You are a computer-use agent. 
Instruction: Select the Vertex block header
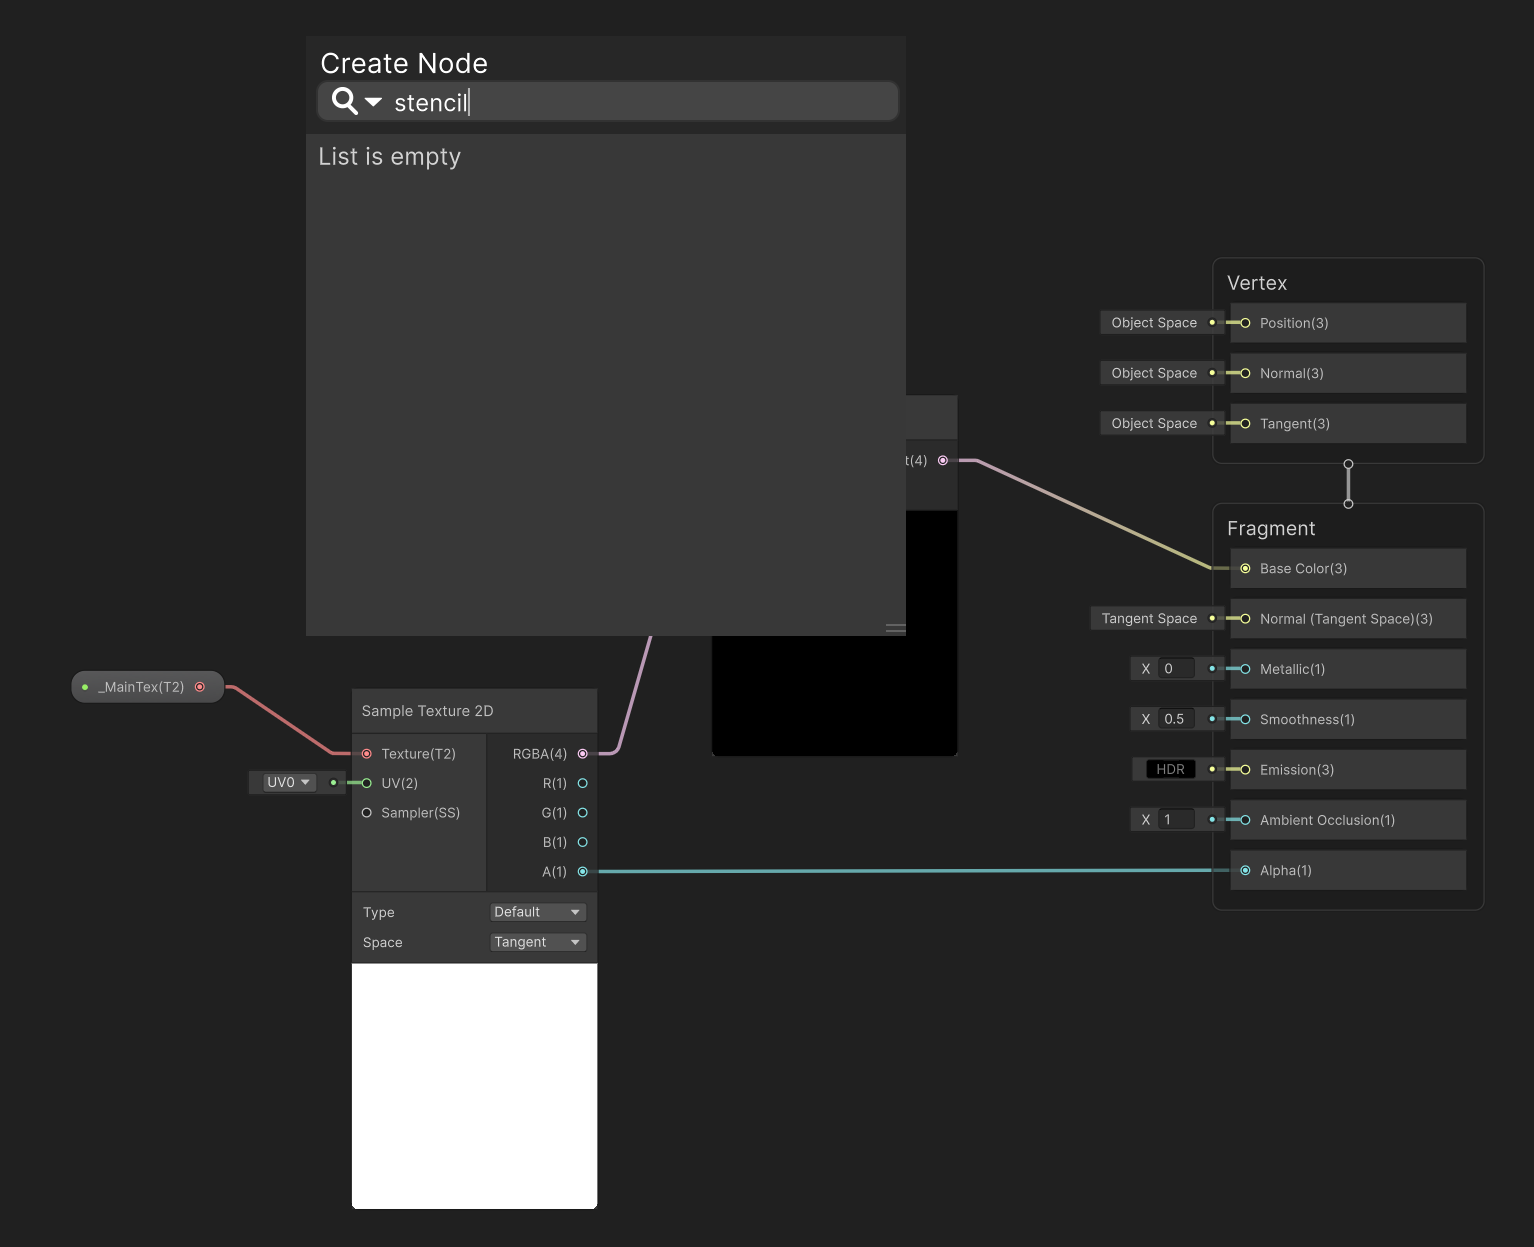tap(1257, 283)
